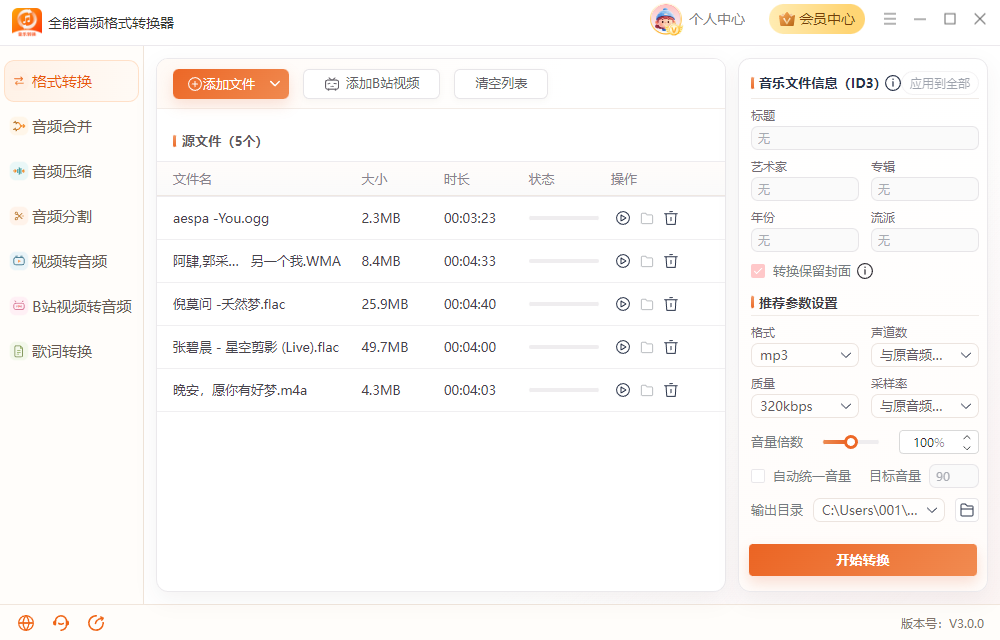Click the 音量倍数 slider handle
The image size is (1000, 640).
851,442
